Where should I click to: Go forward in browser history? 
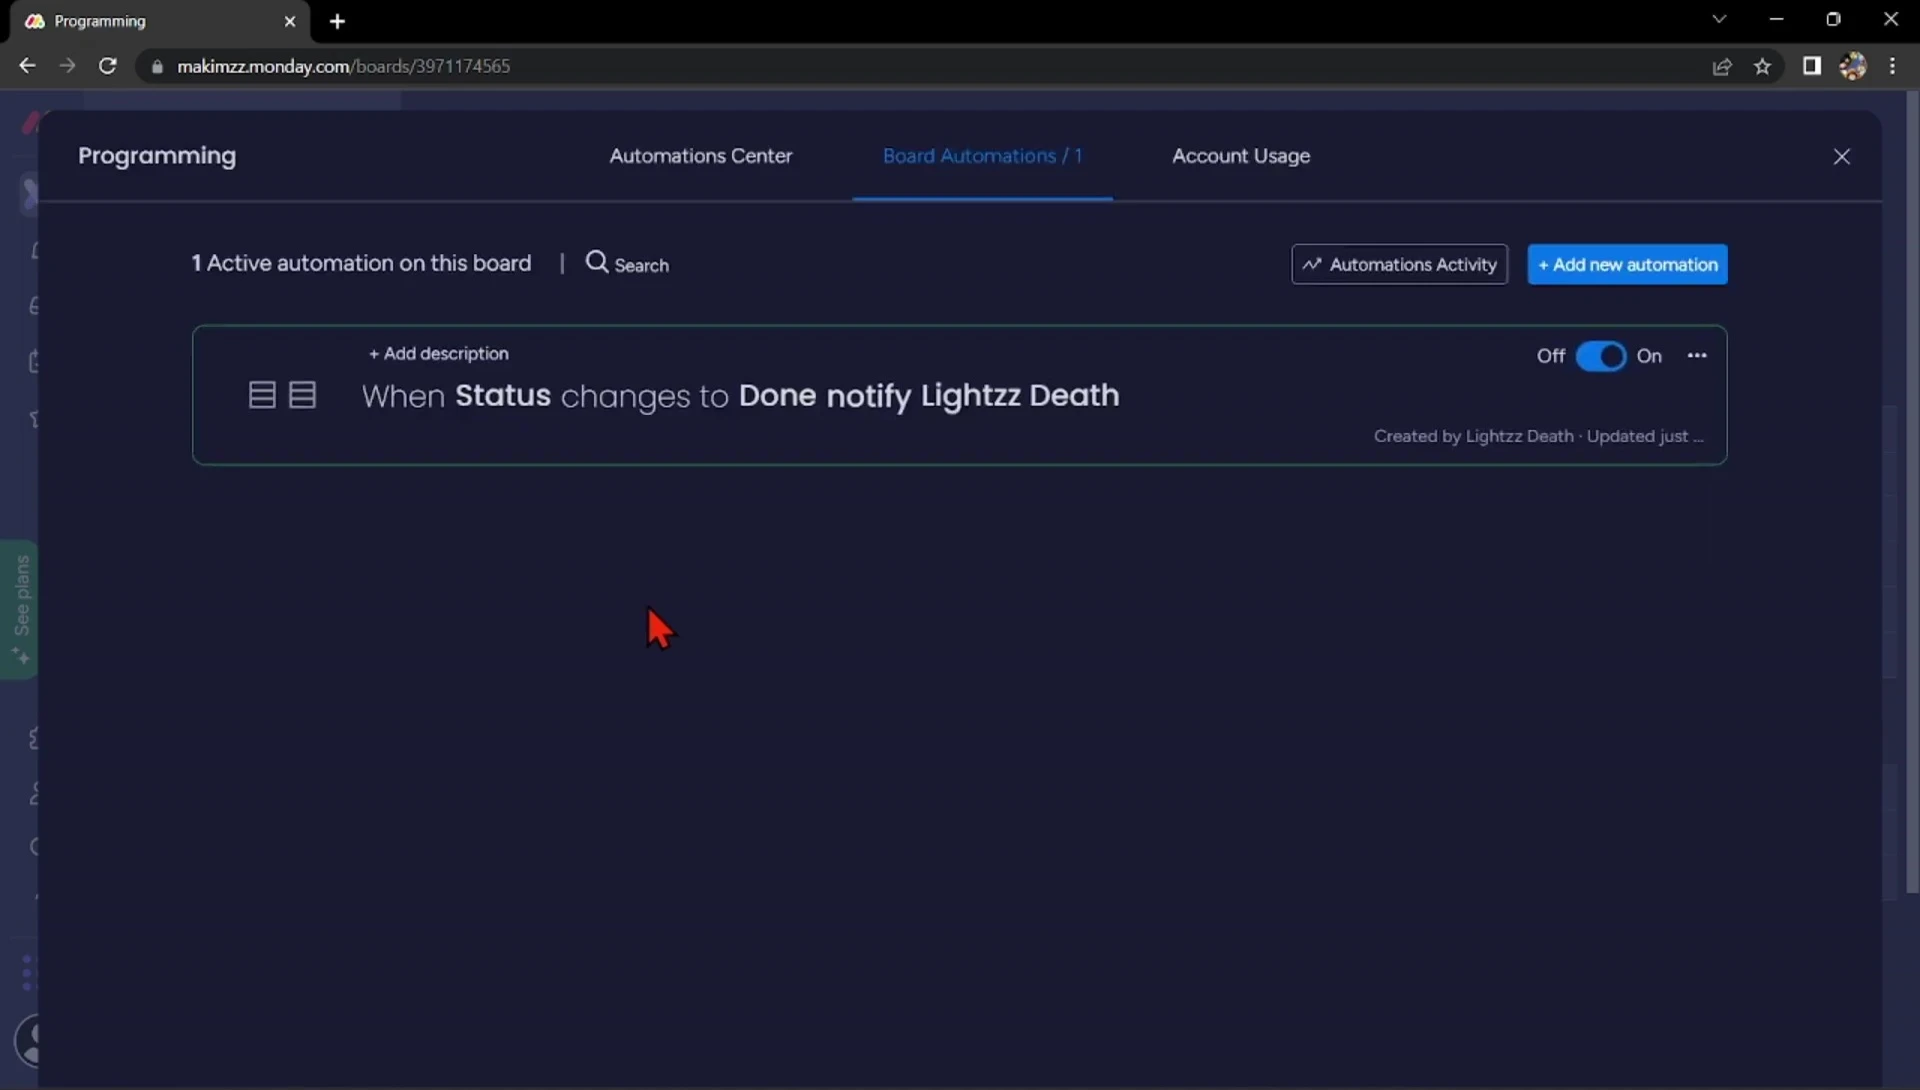click(67, 66)
